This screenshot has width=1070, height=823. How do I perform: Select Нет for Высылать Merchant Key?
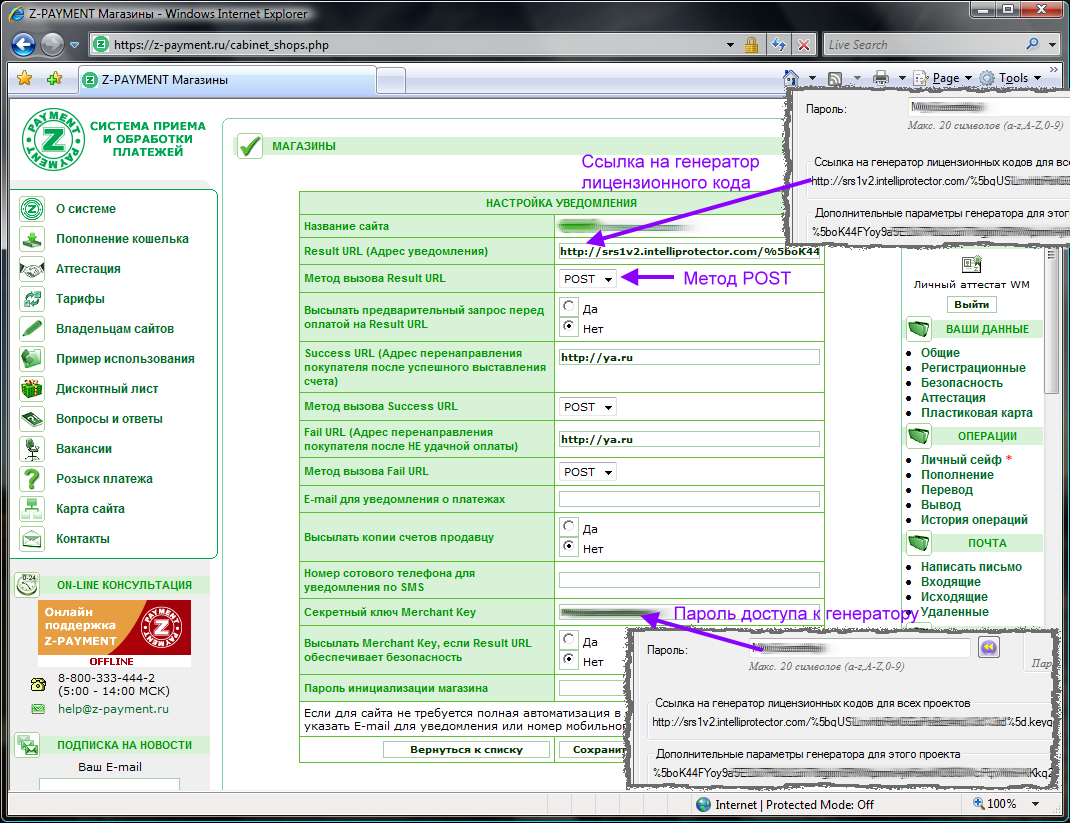point(568,659)
